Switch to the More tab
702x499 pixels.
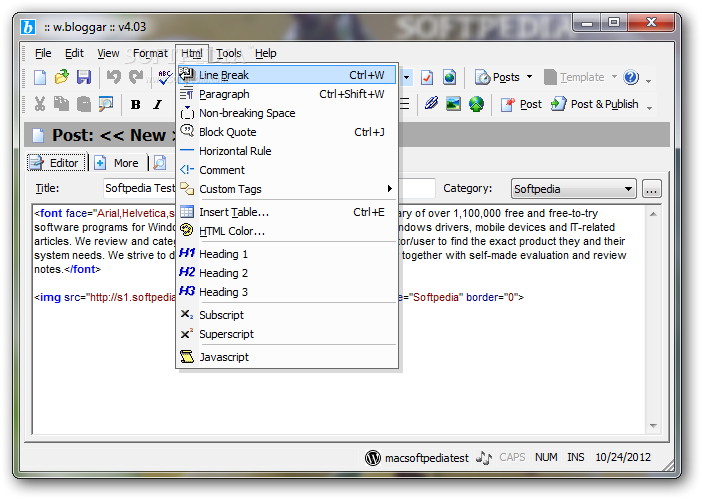point(118,163)
